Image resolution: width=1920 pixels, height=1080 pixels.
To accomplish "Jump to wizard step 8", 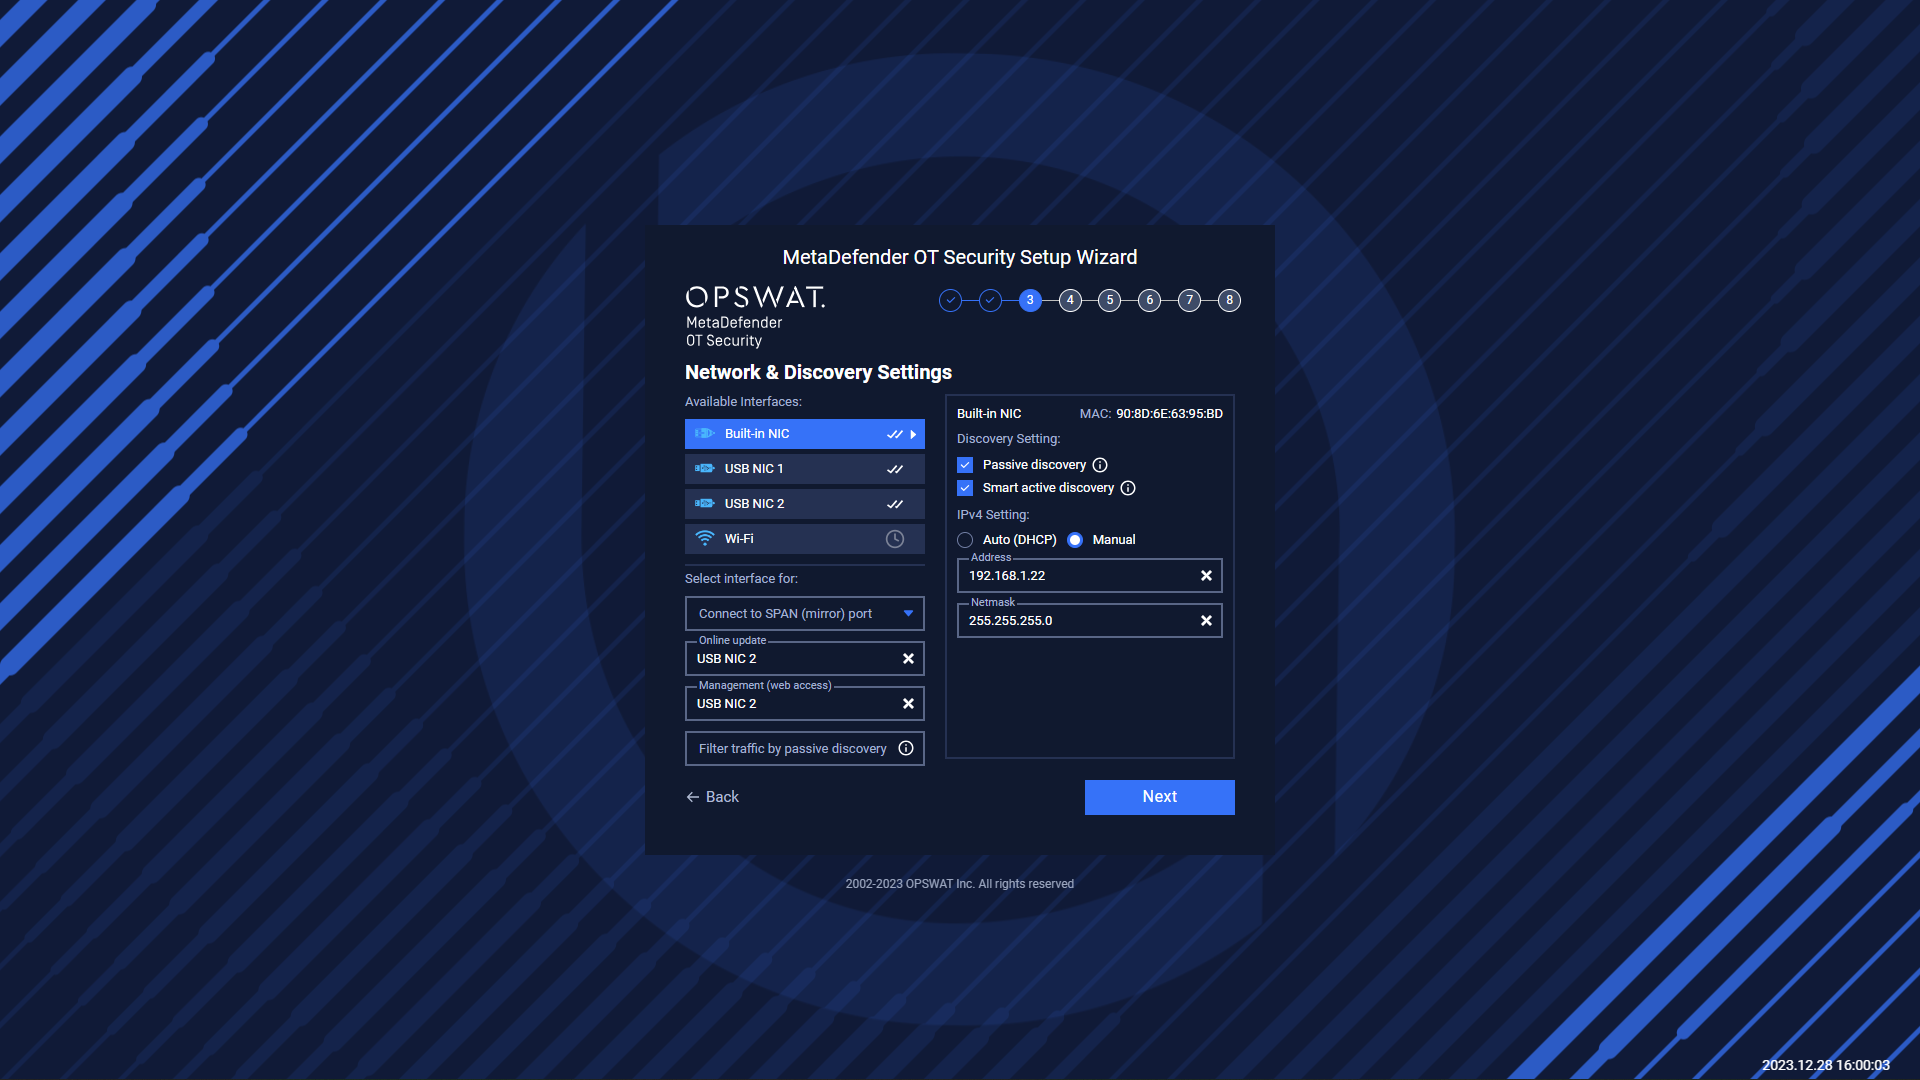I will click(x=1229, y=300).
